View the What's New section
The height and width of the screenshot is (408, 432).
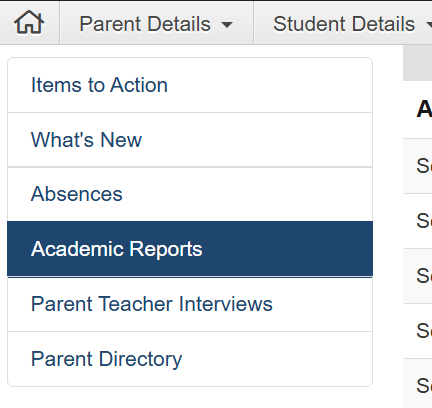coord(190,140)
